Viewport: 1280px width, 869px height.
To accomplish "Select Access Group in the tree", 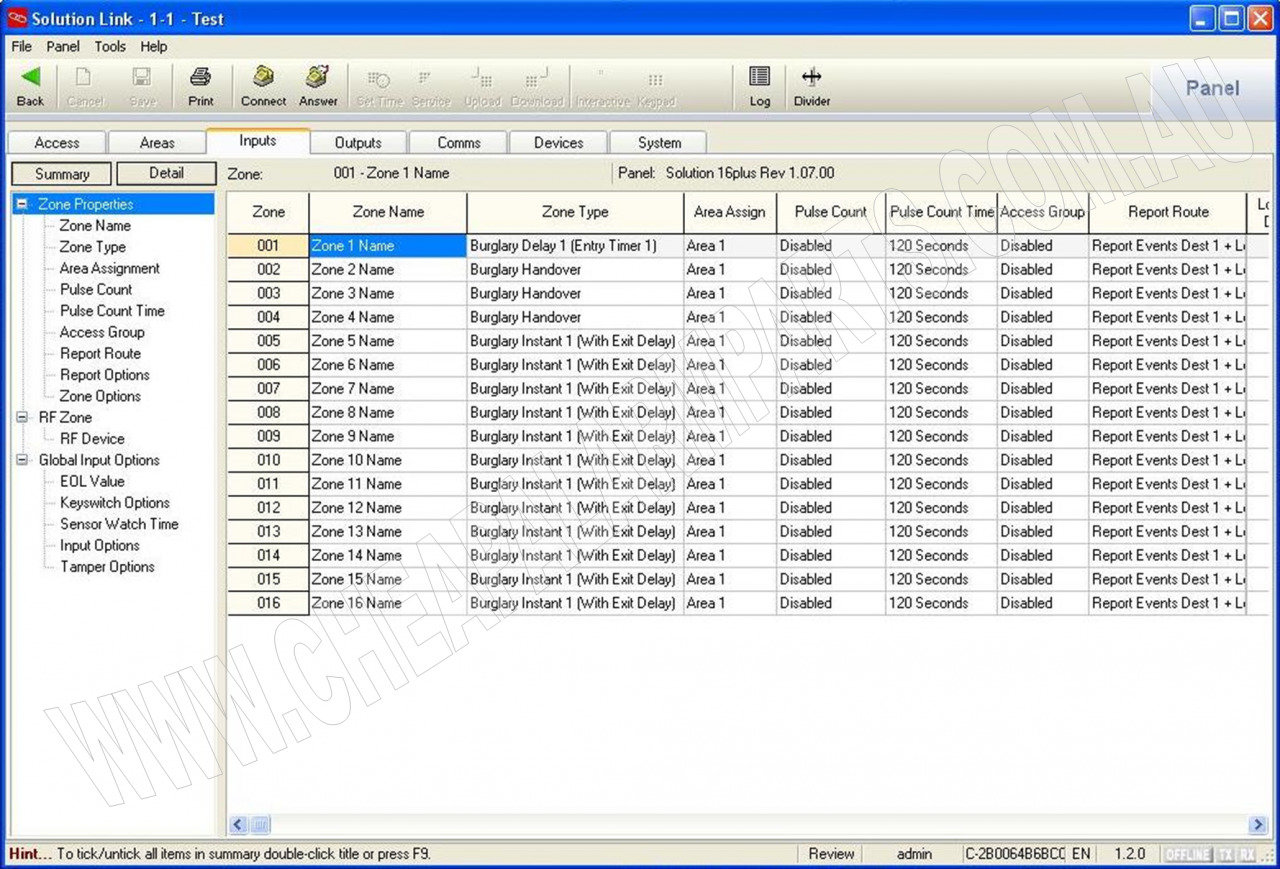I will click(102, 332).
